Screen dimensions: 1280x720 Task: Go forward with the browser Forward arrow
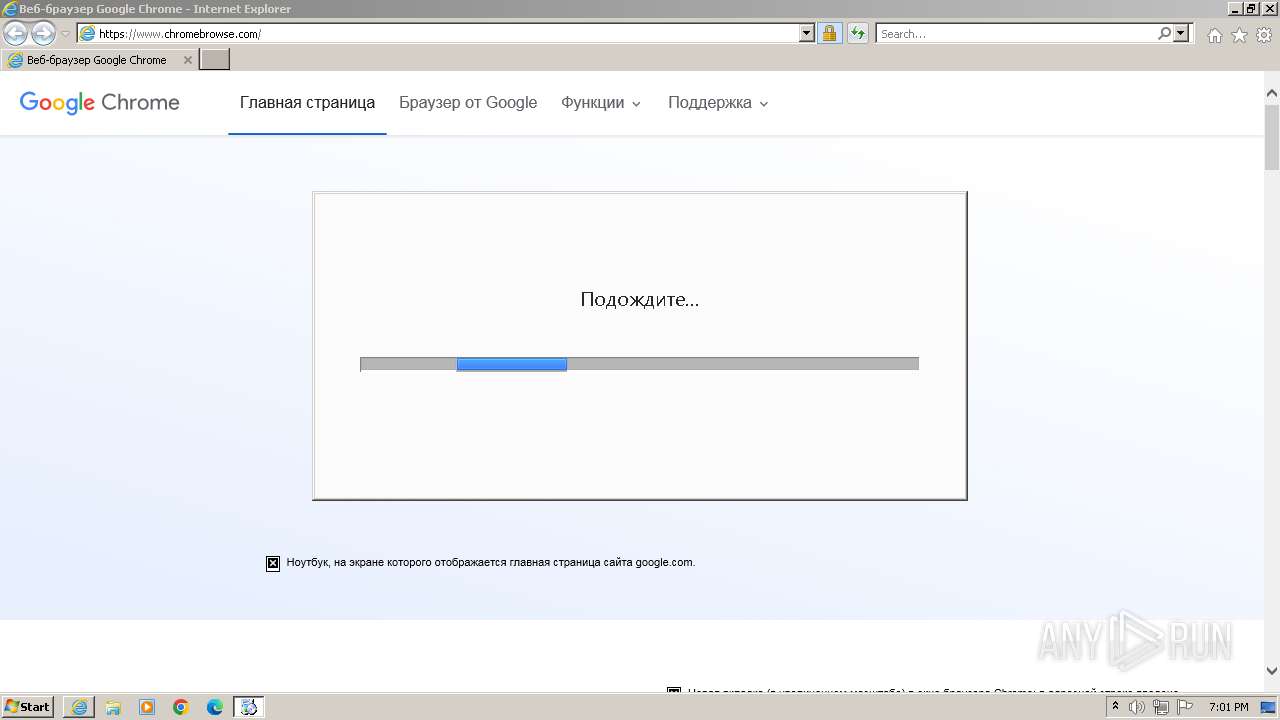pos(43,33)
